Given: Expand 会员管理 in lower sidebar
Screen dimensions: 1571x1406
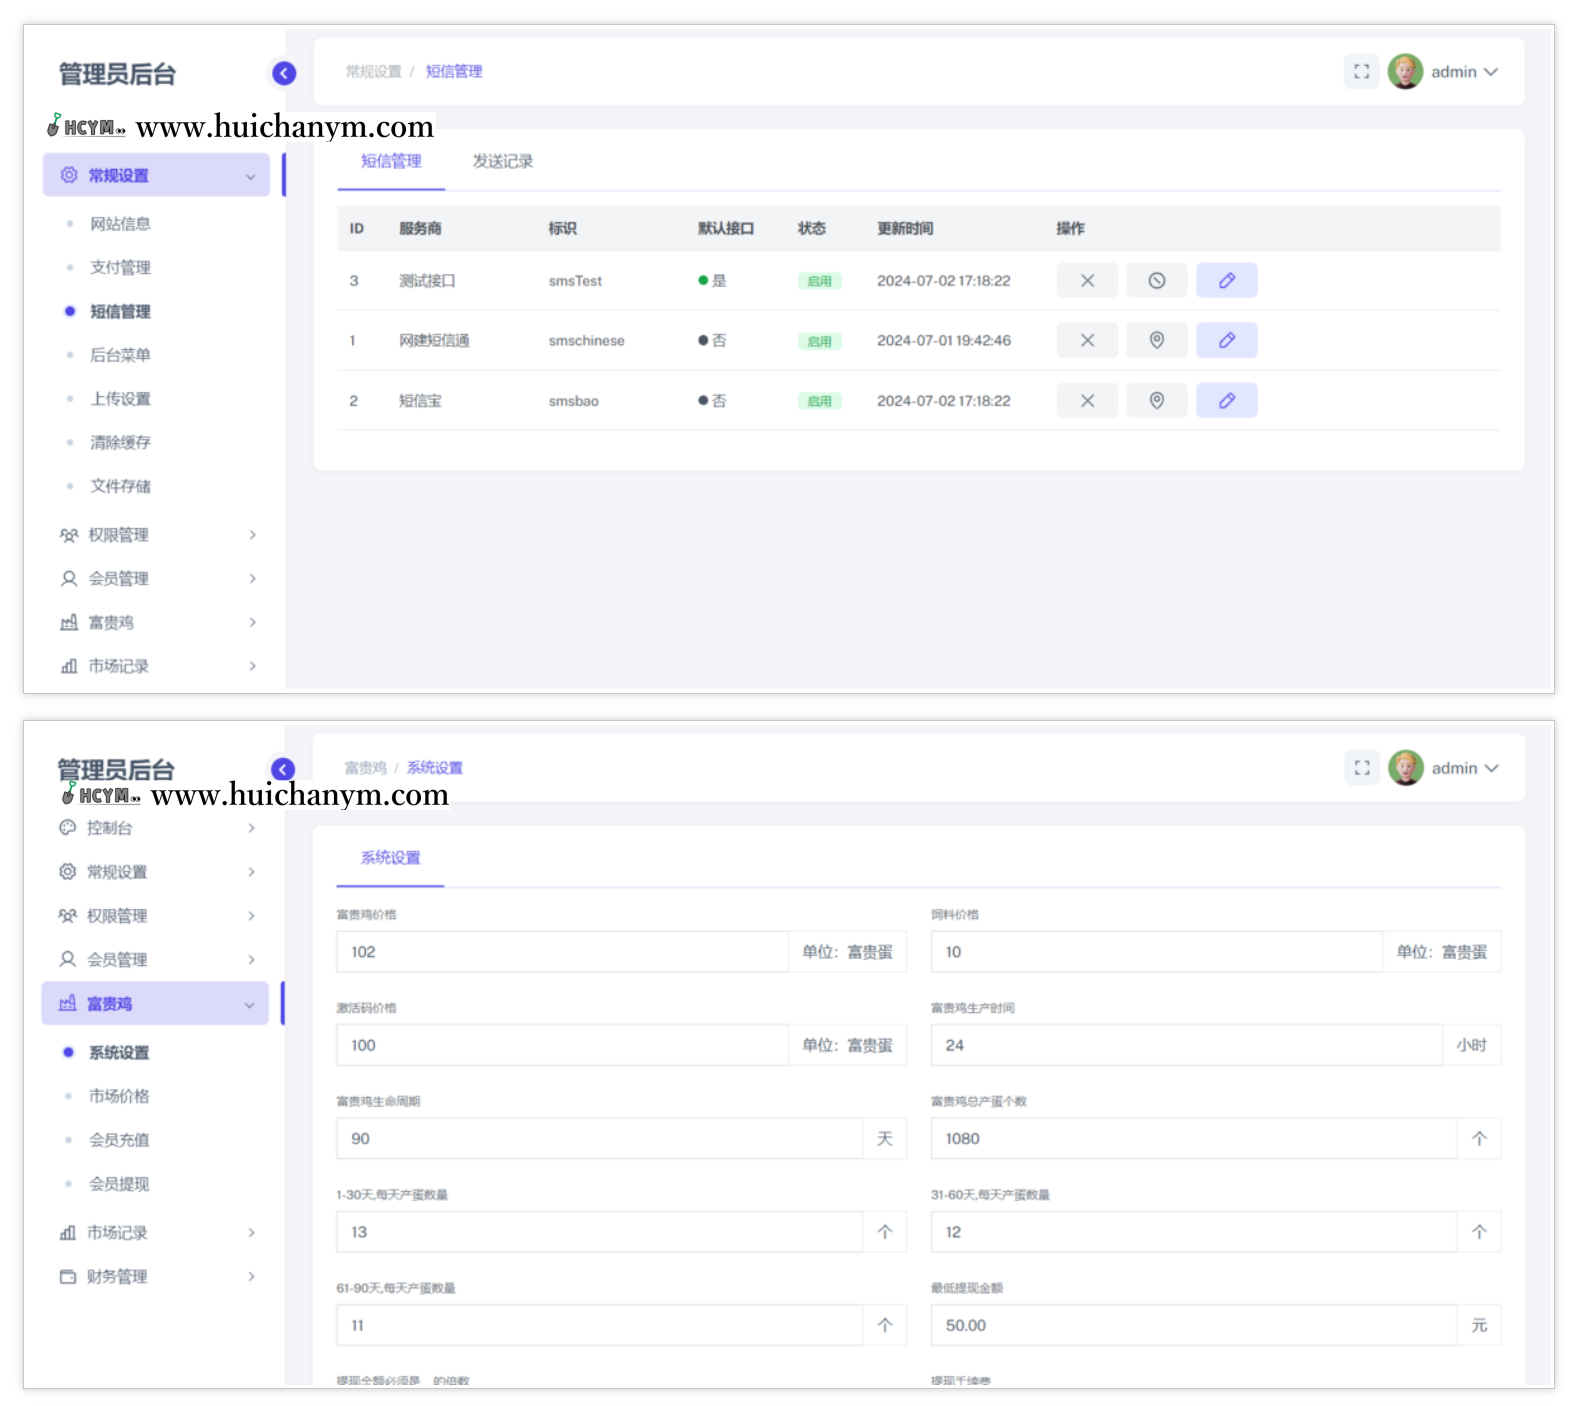Looking at the screenshot, I should click(156, 960).
